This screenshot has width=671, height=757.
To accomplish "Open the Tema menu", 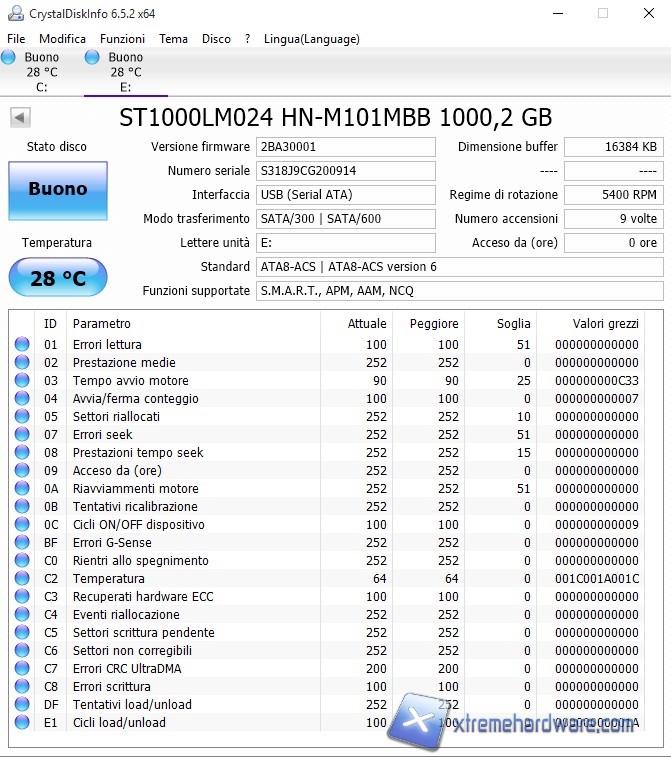I will (x=173, y=39).
